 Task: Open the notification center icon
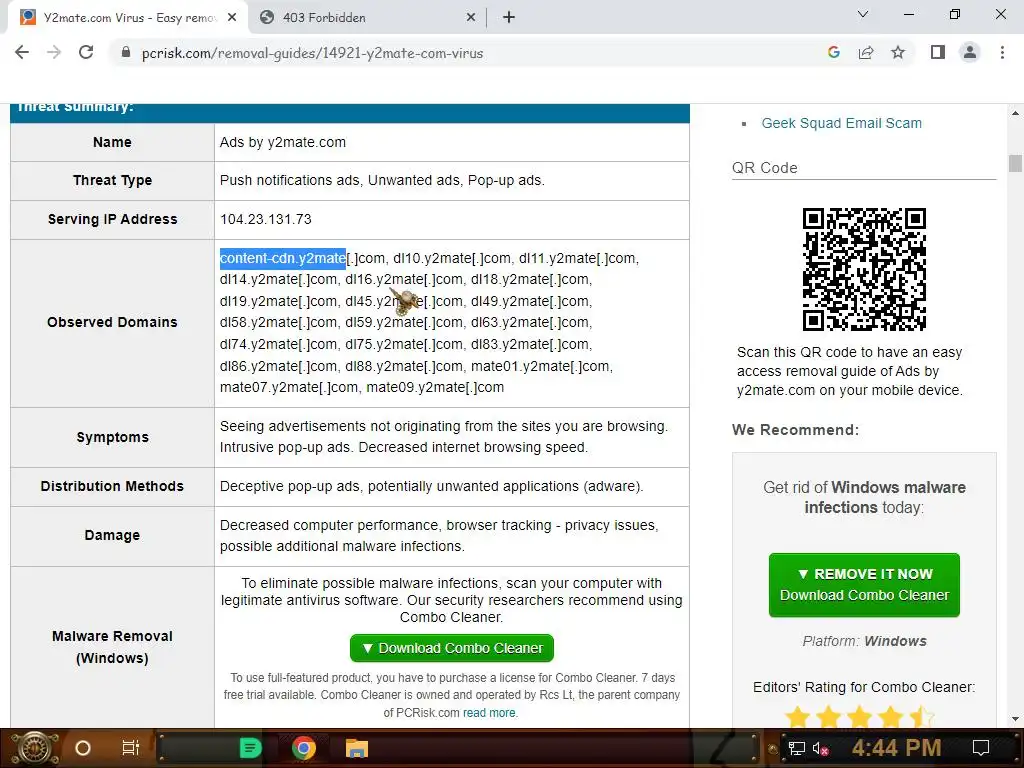point(981,748)
